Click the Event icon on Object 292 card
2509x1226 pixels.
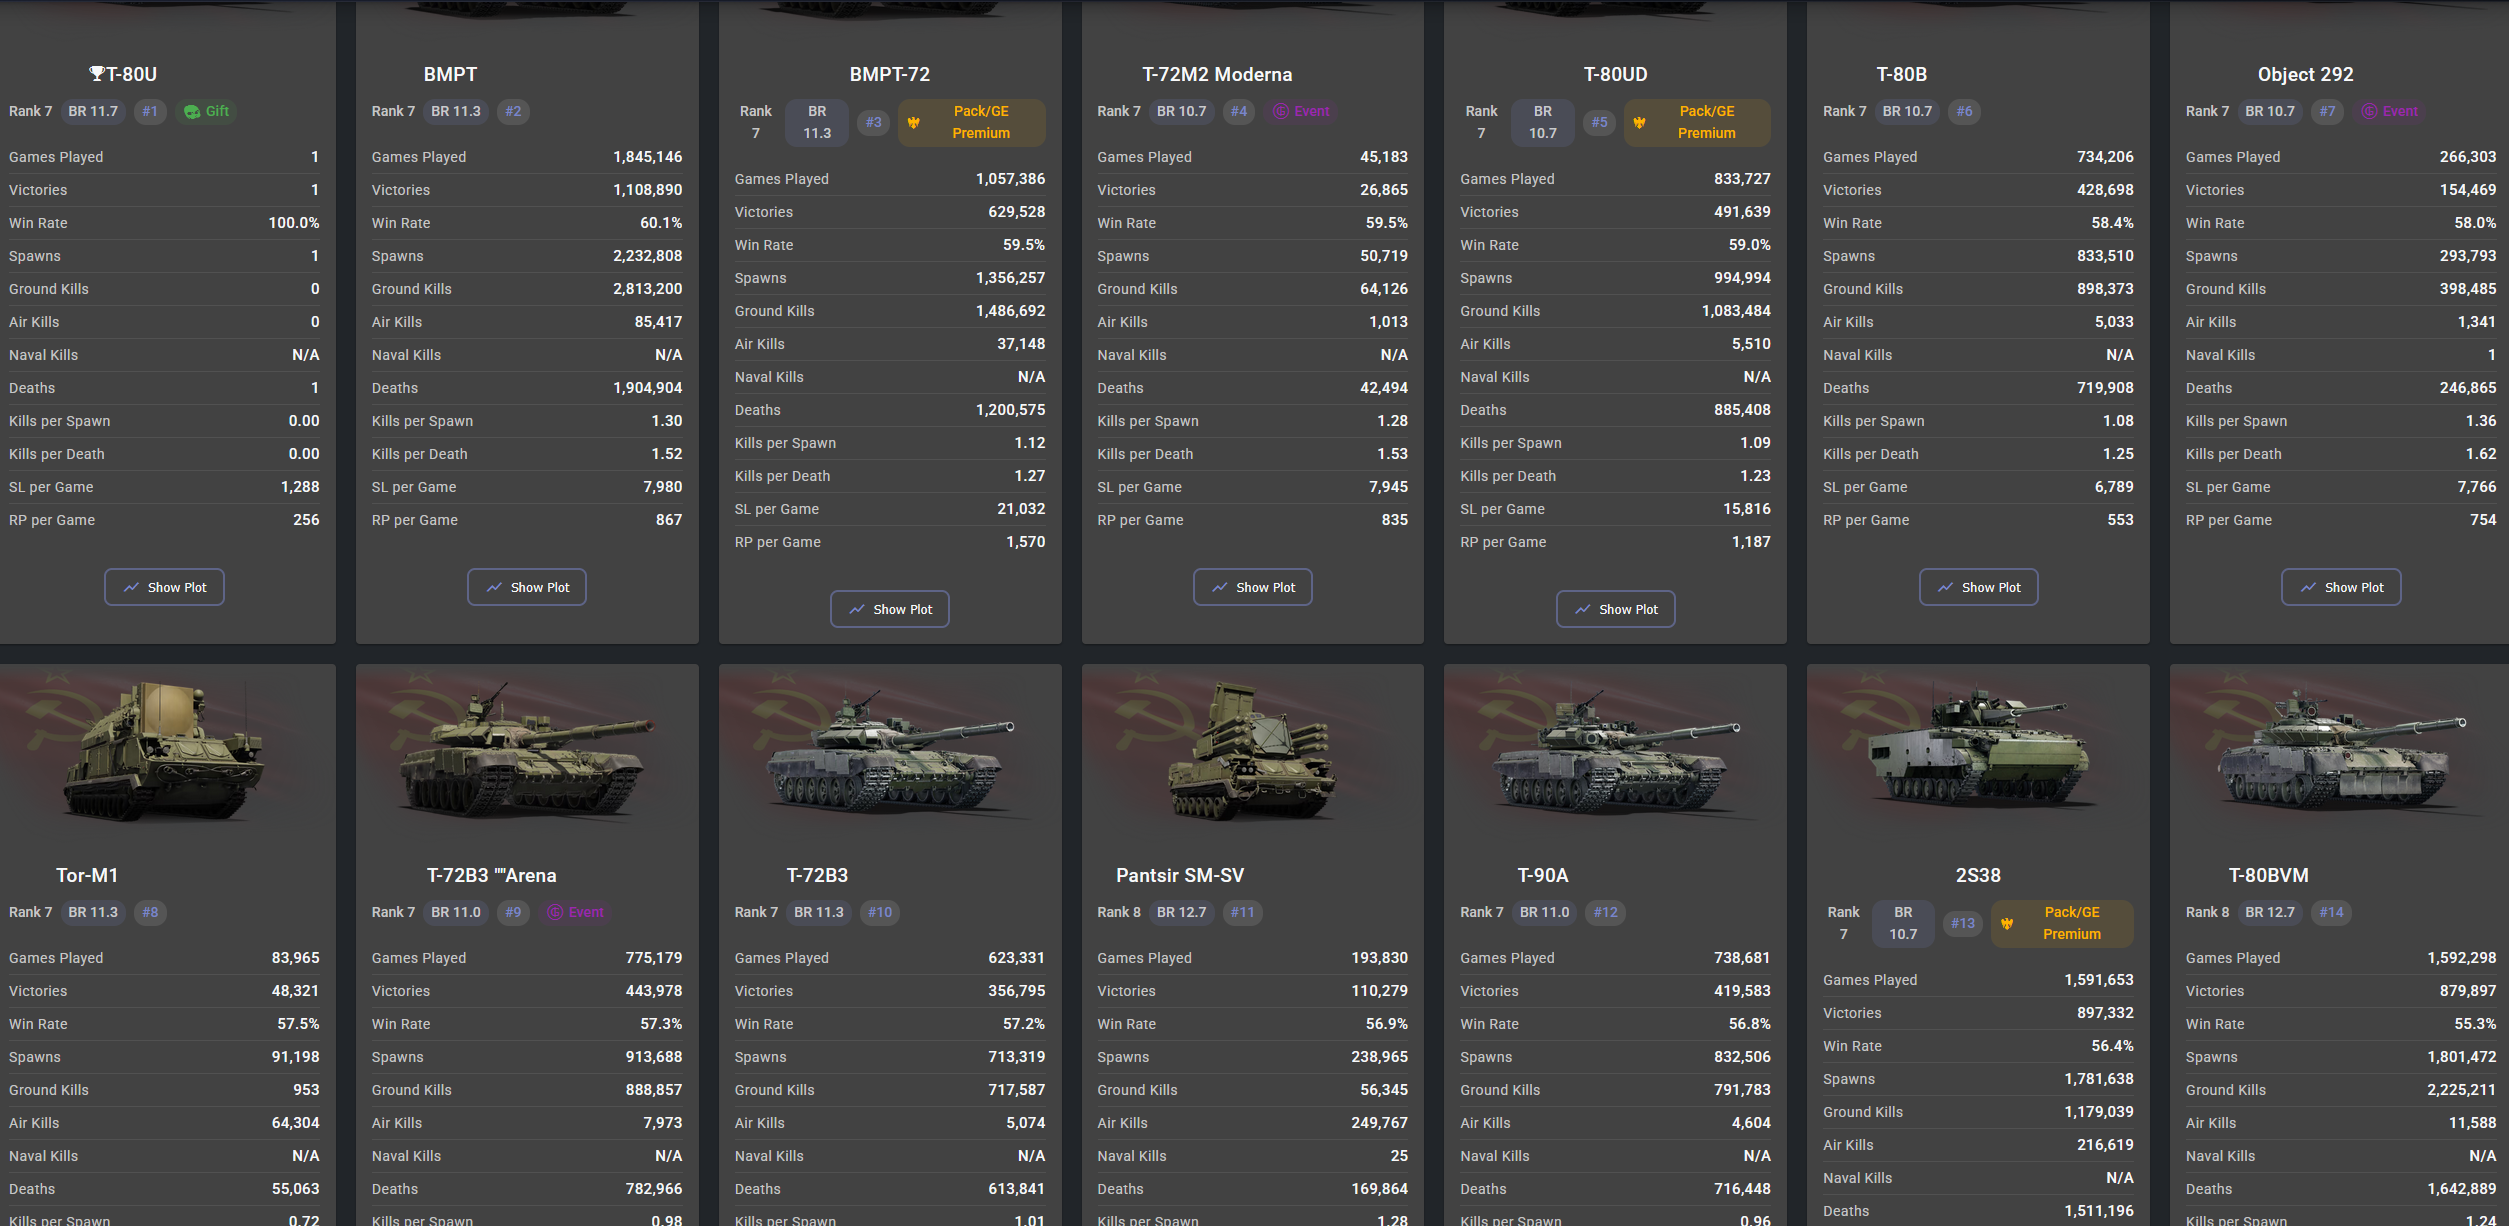(x=2369, y=112)
